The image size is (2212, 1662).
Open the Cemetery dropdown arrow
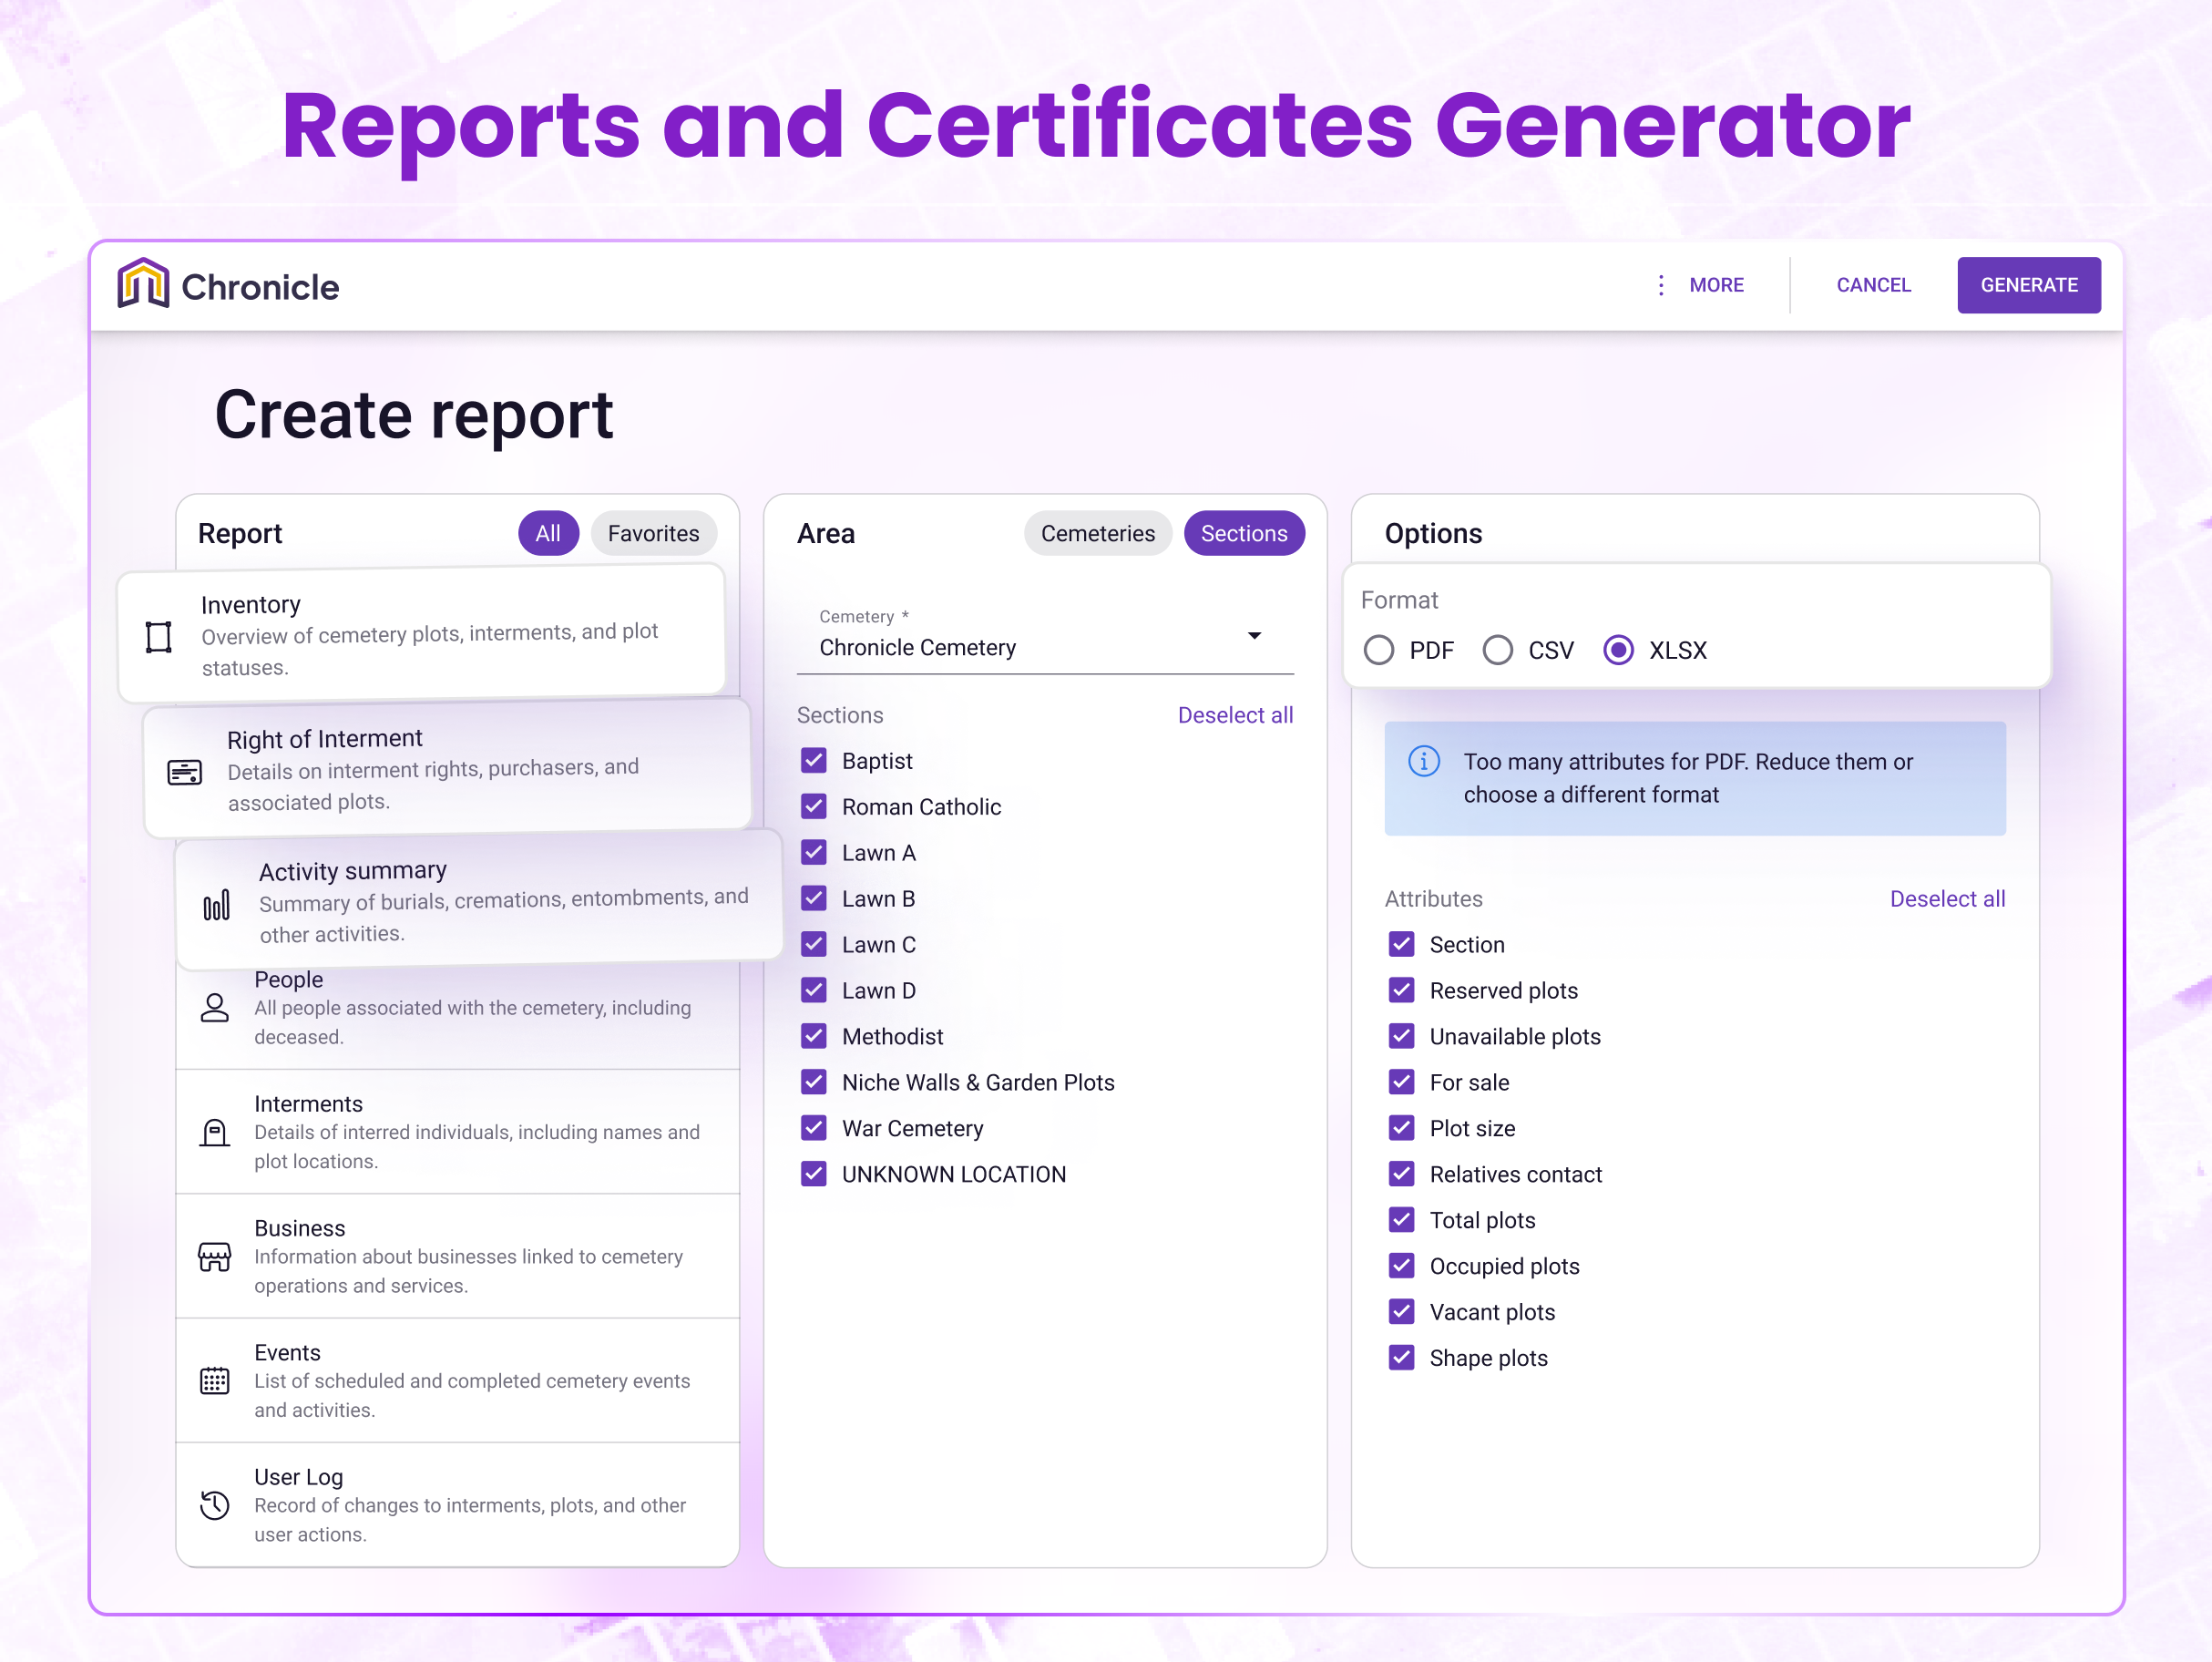pyautogui.click(x=1254, y=636)
